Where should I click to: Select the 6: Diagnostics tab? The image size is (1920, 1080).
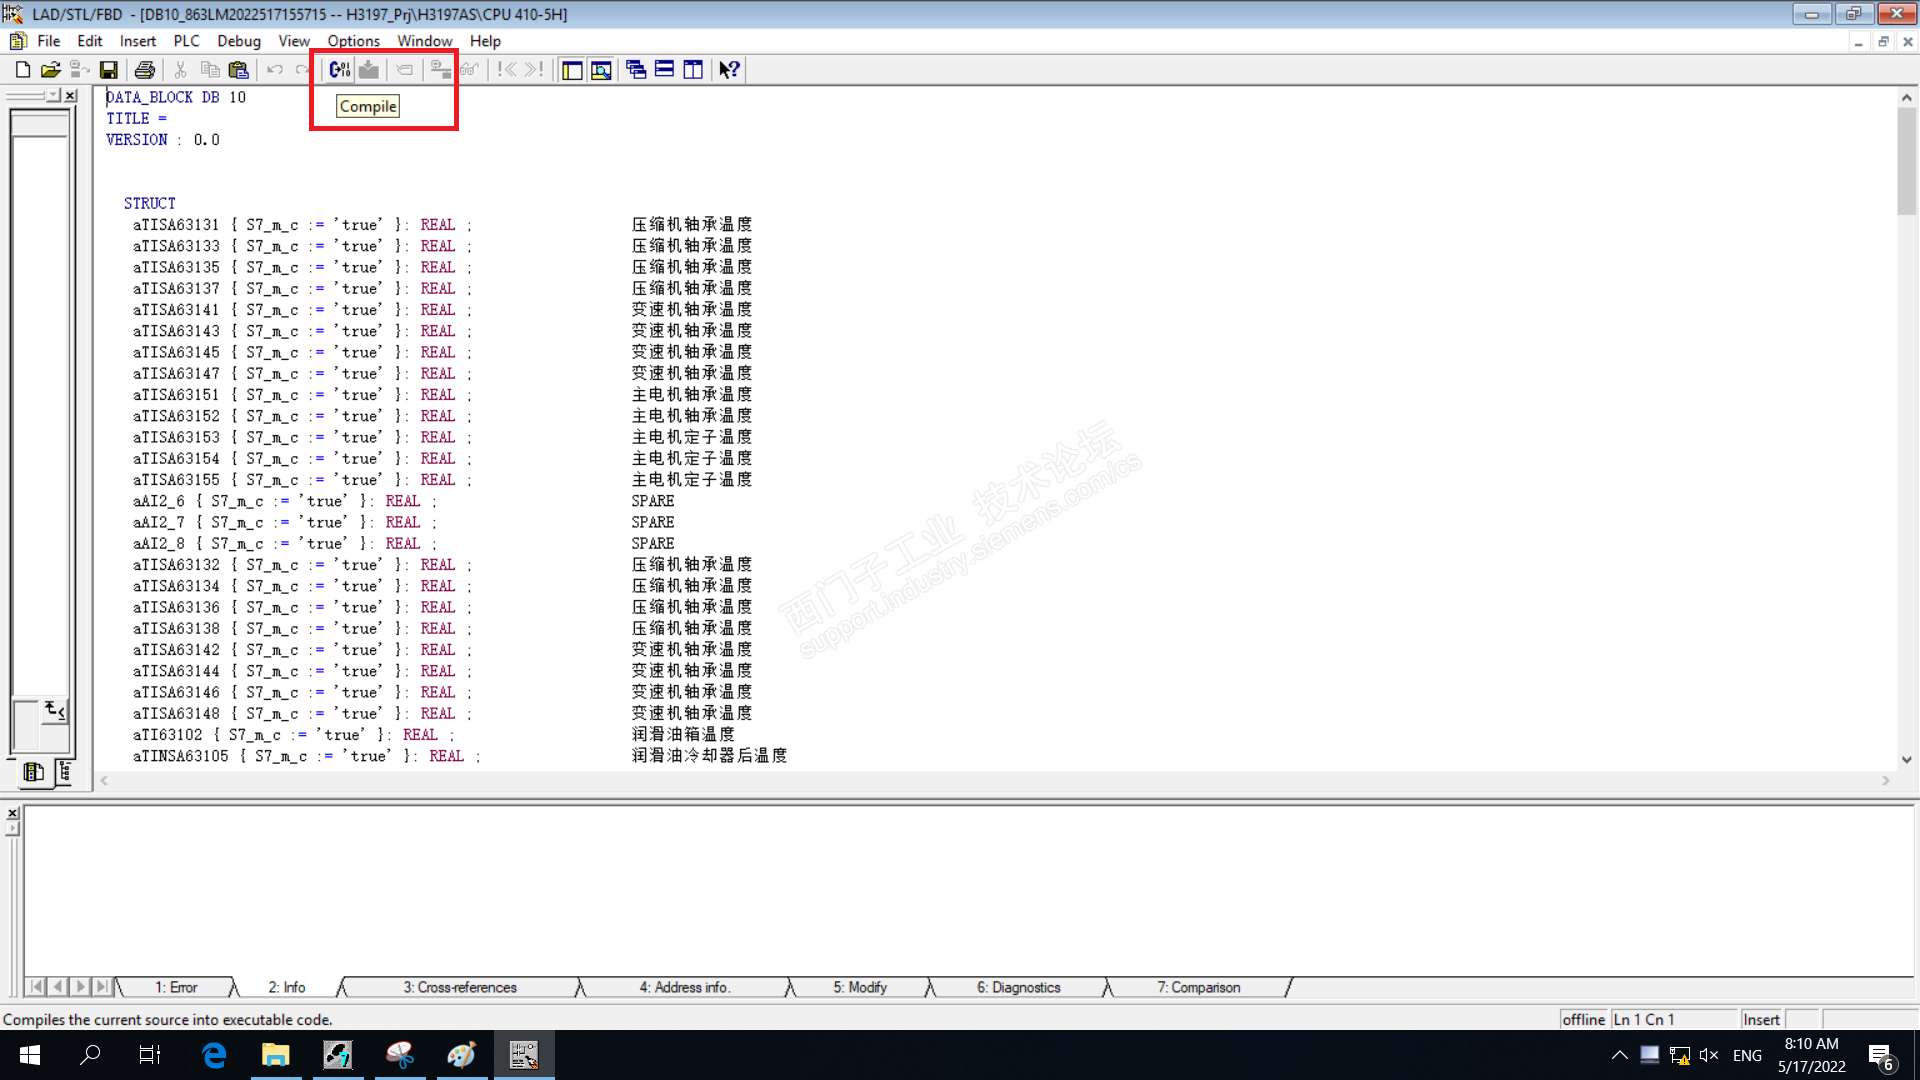(x=1018, y=987)
